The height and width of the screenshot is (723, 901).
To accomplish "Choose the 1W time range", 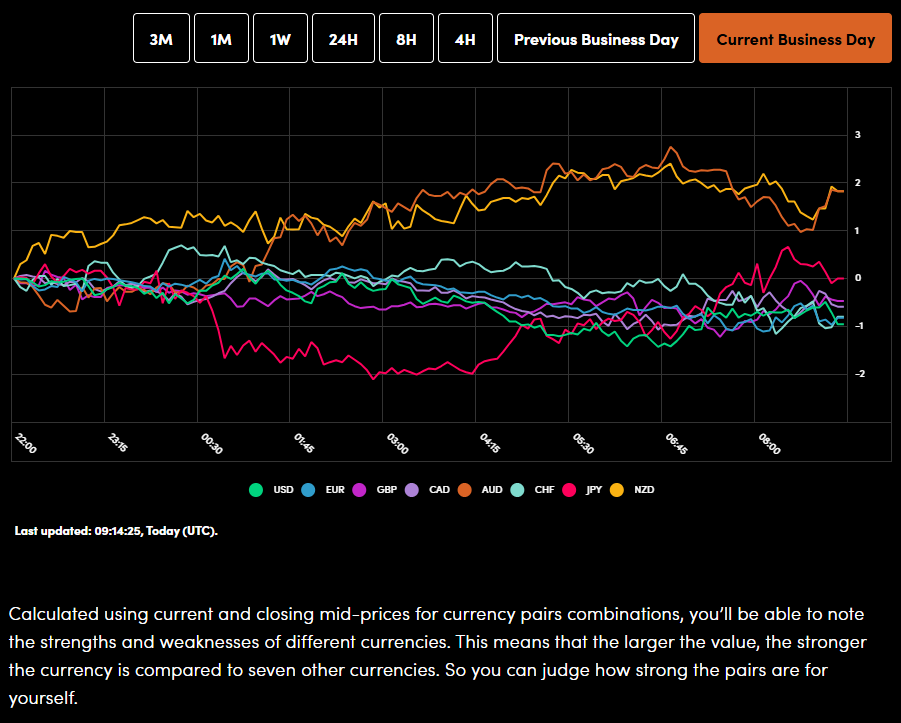I will point(280,39).
